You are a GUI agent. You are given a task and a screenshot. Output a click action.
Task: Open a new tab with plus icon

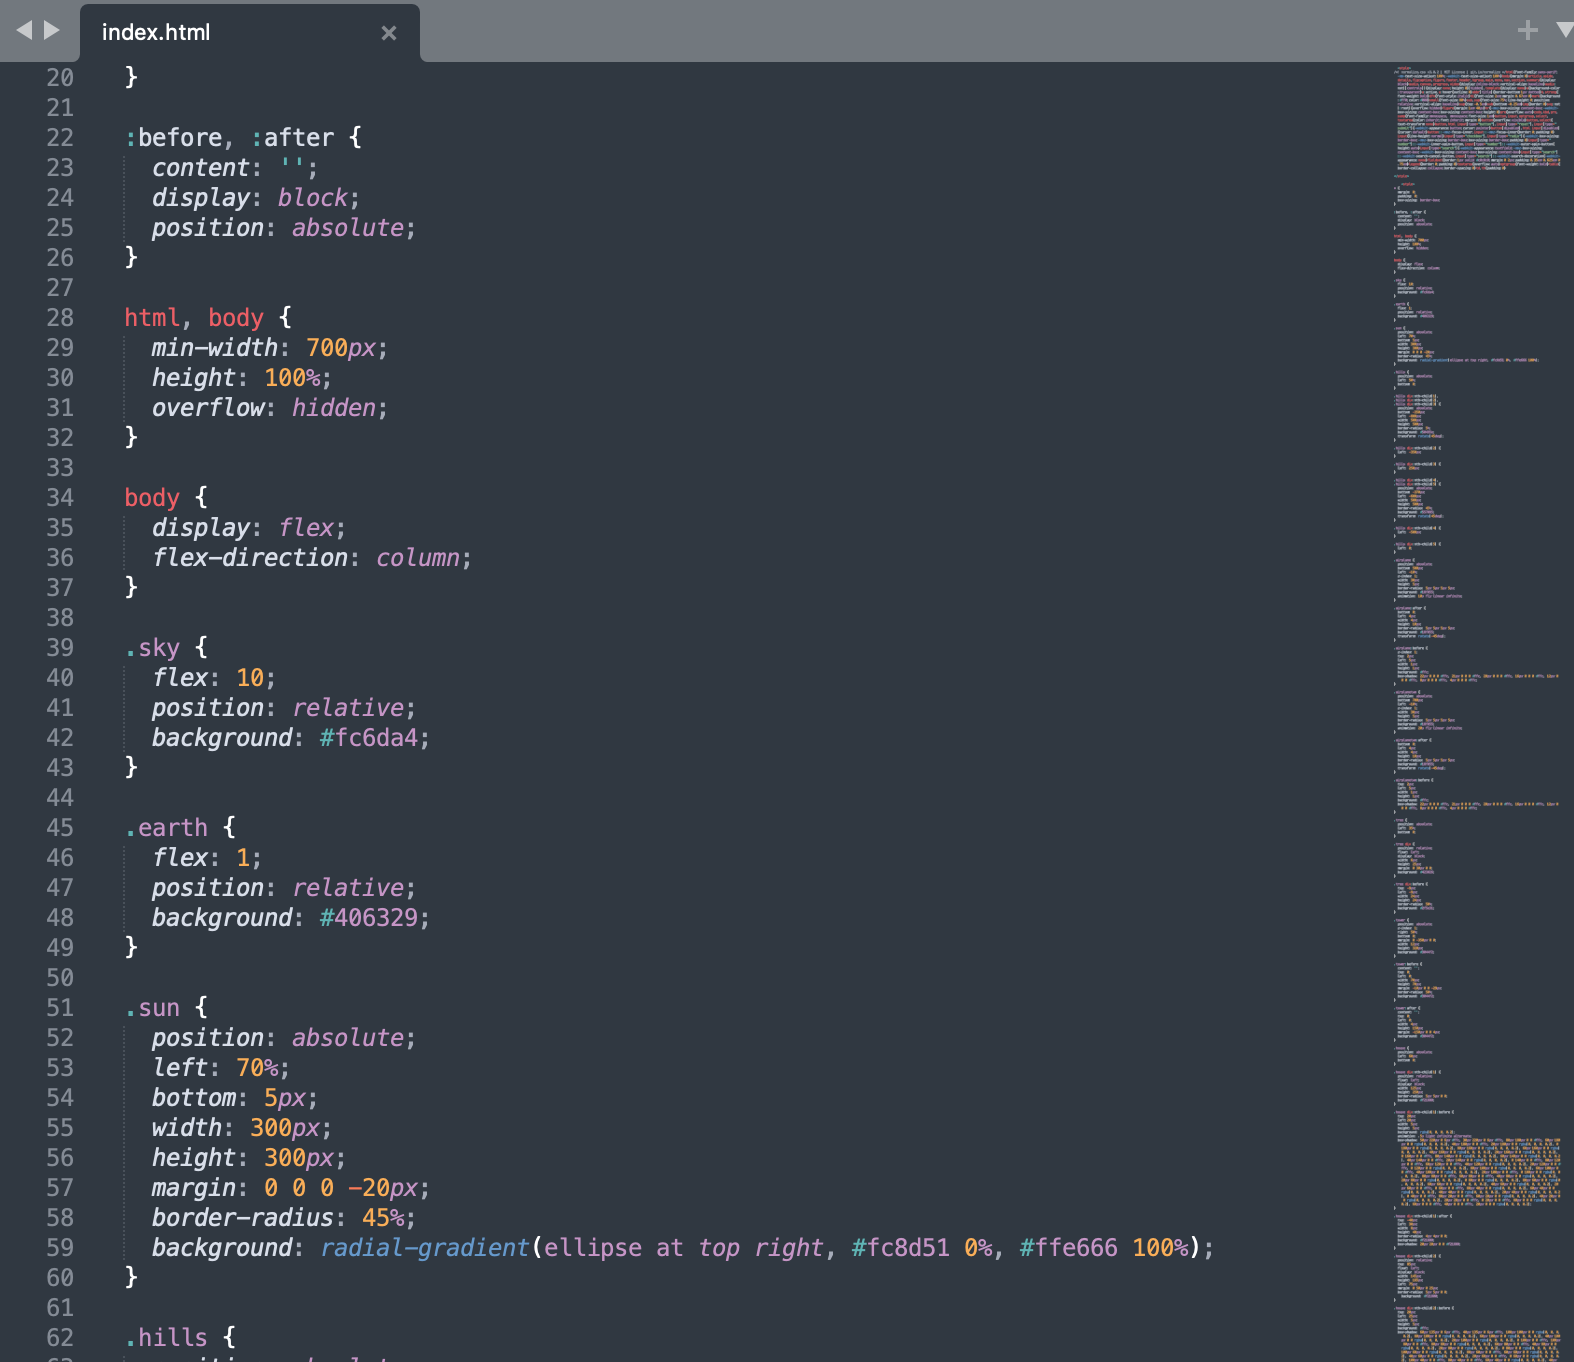coord(1527,30)
